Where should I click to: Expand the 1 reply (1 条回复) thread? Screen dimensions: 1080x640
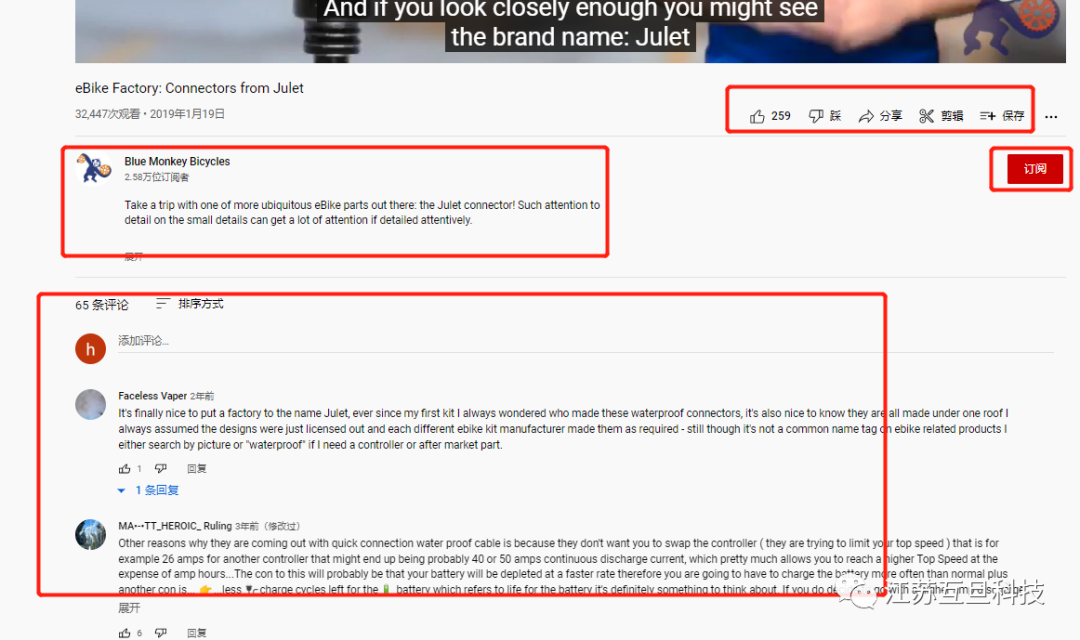[x=148, y=490]
